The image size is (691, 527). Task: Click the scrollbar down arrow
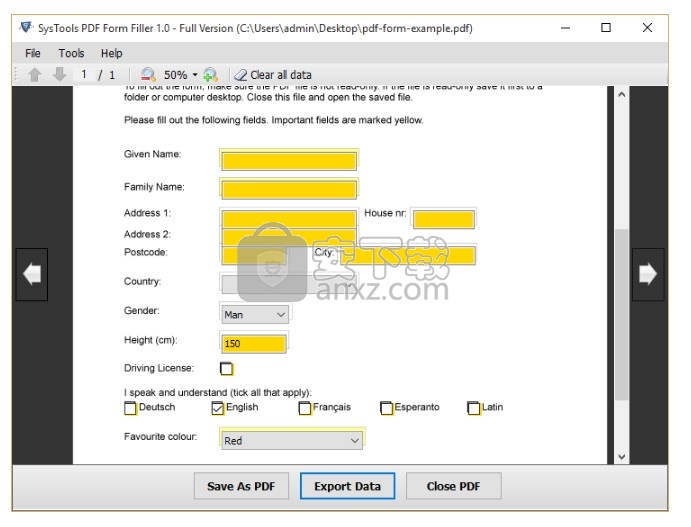pyautogui.click(x=622, y=457)
